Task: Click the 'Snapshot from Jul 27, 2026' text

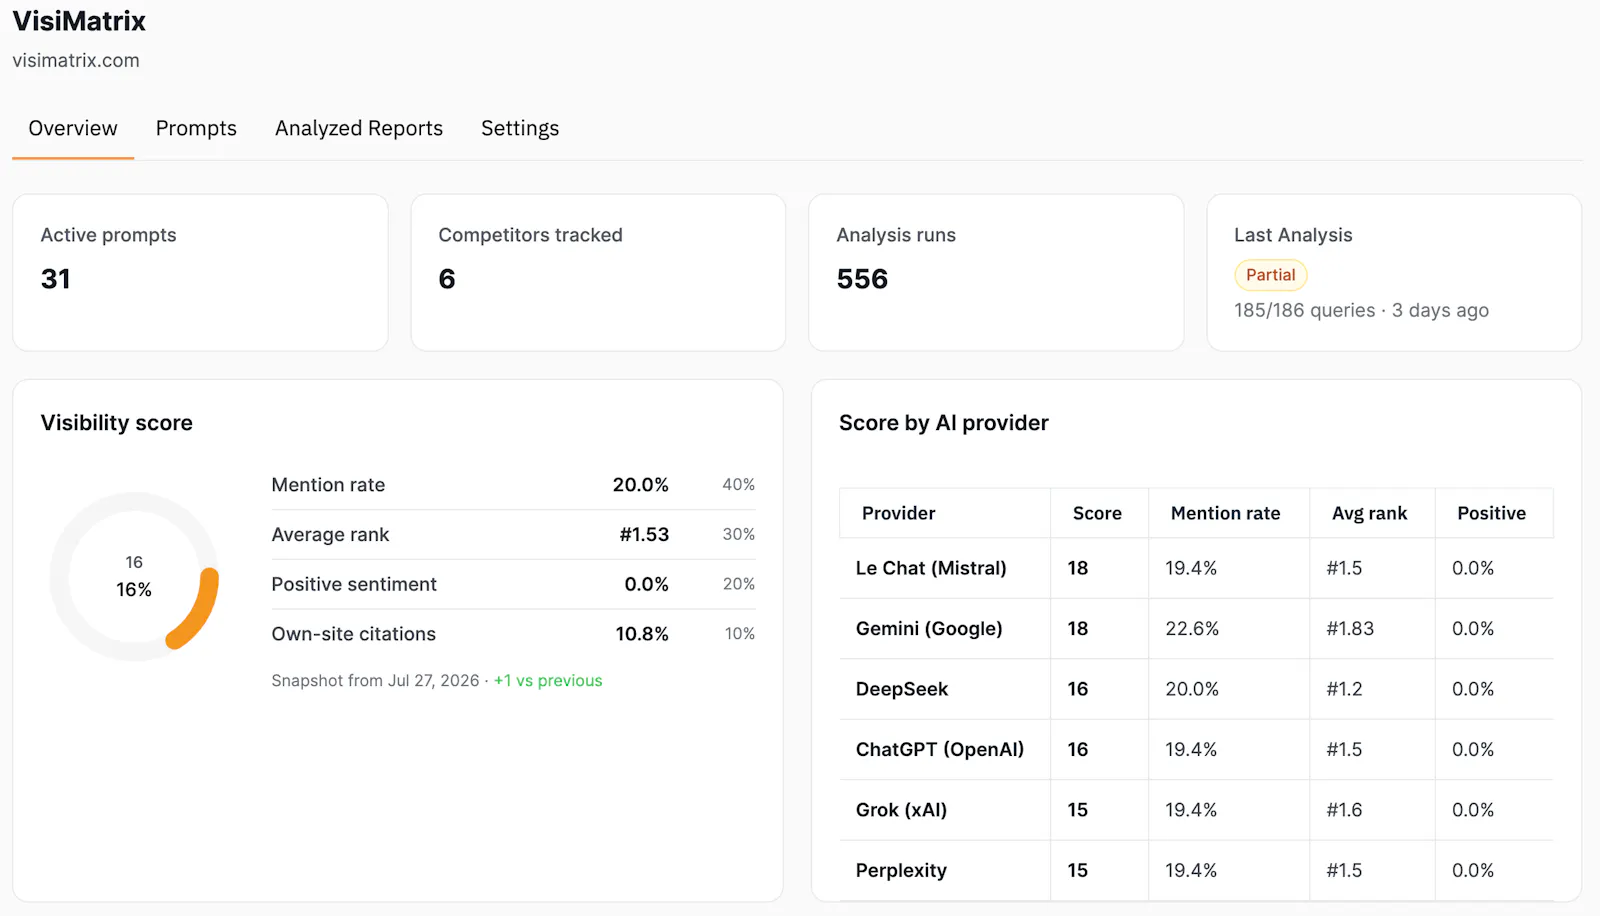Action: tap(376, 681)
